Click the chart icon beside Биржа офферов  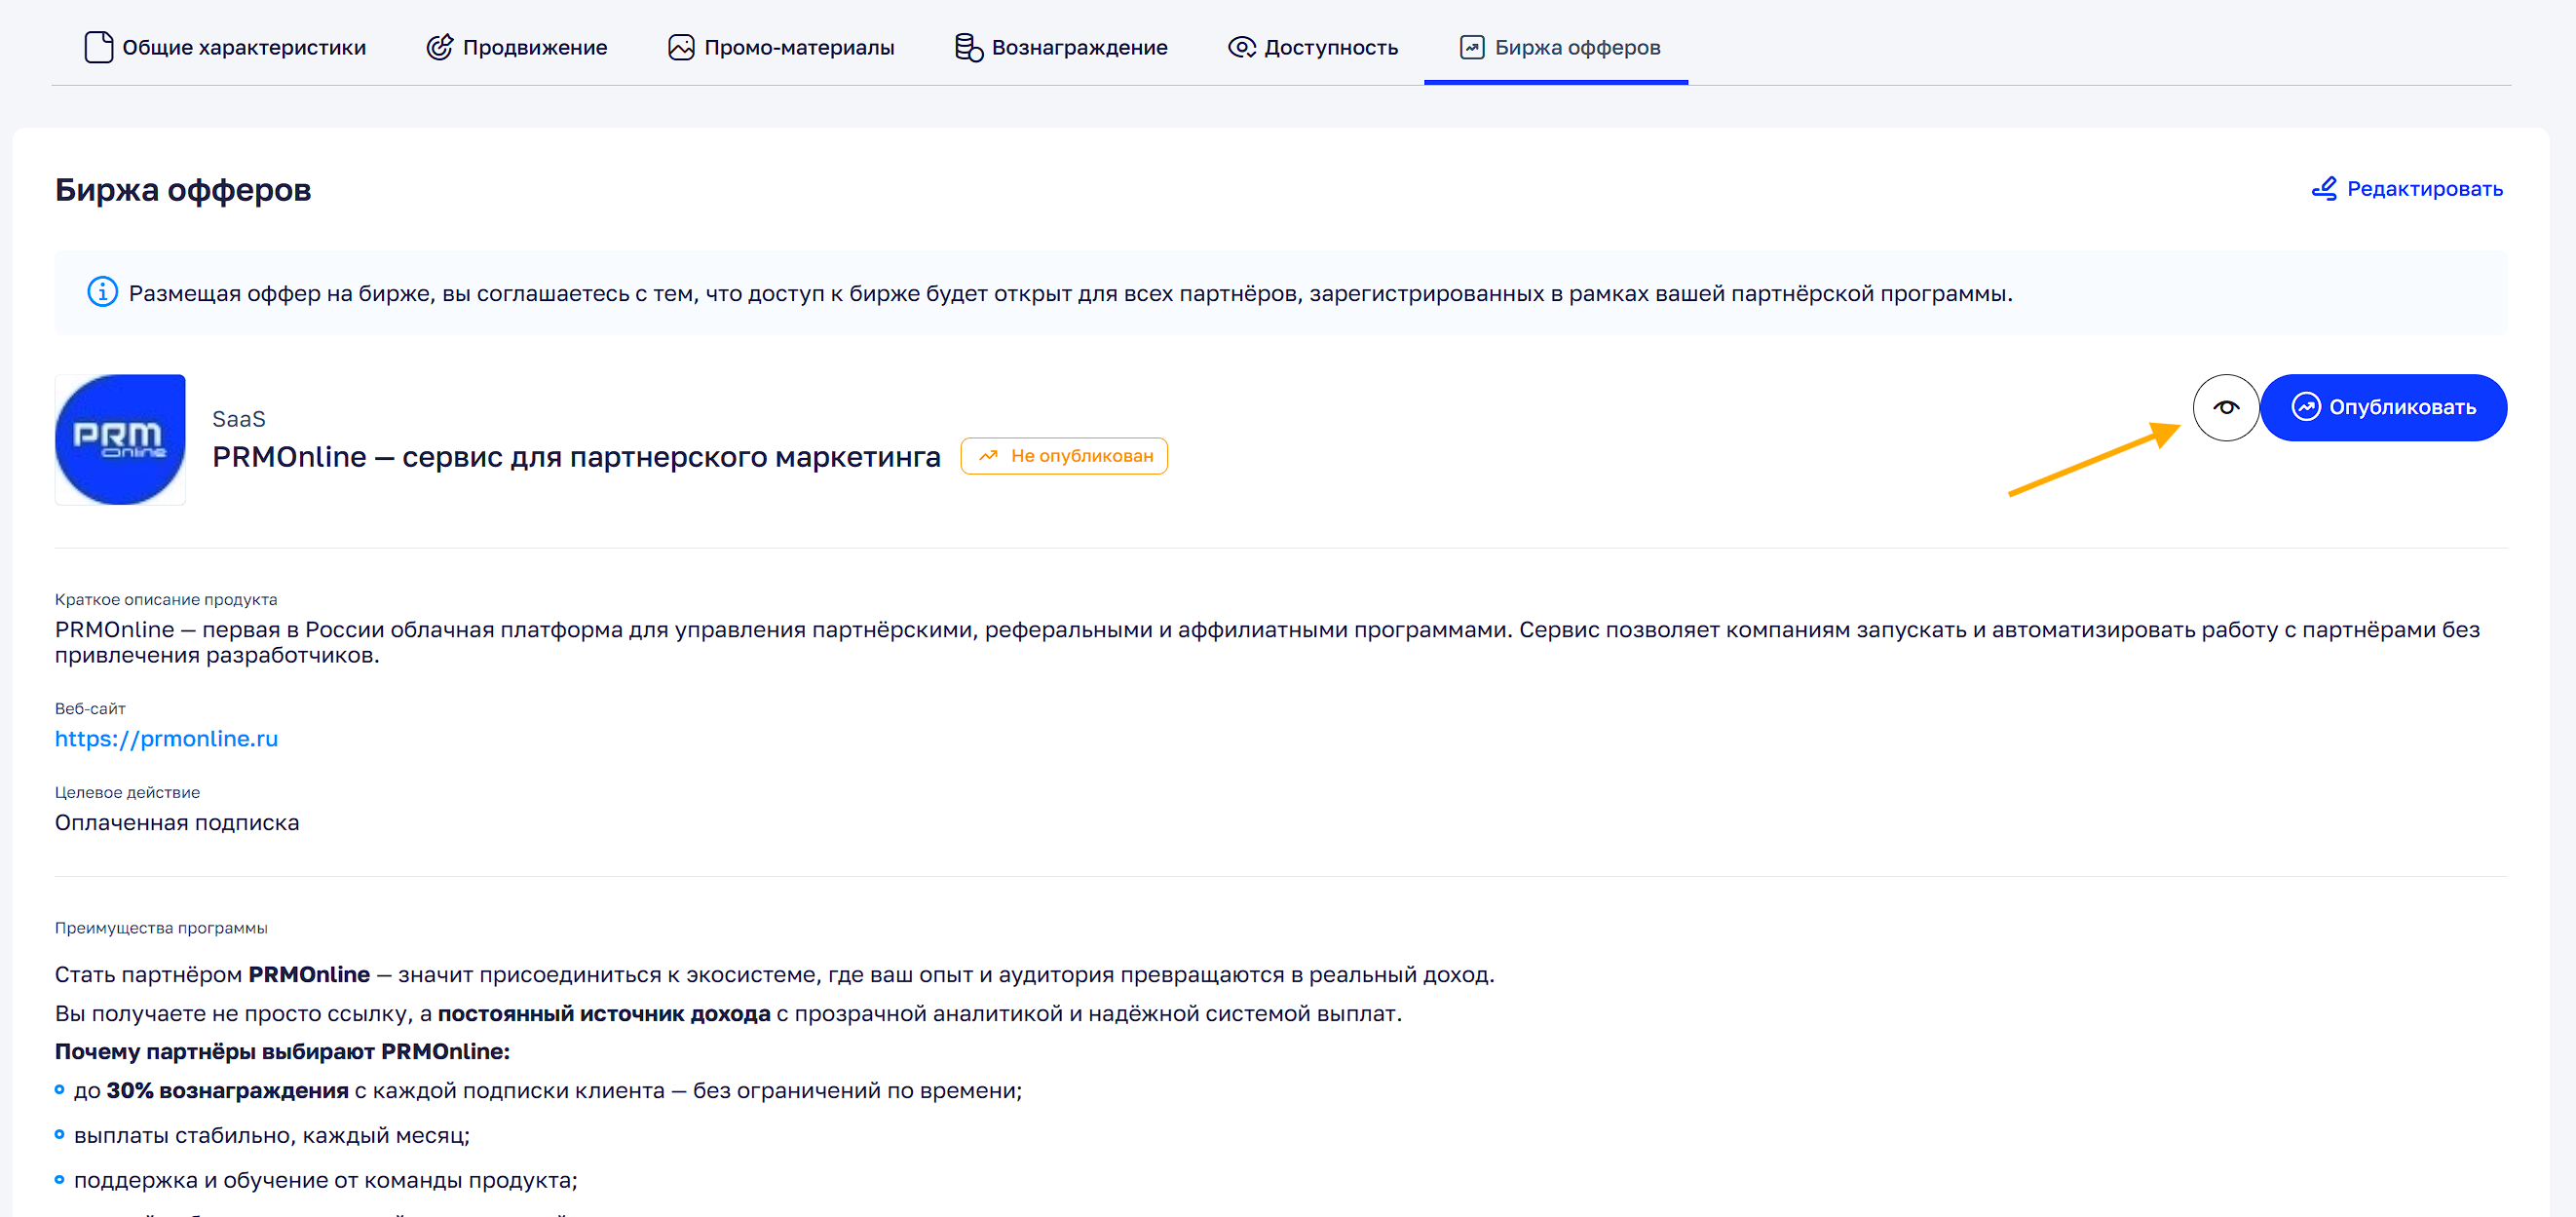pos(1471,47)
